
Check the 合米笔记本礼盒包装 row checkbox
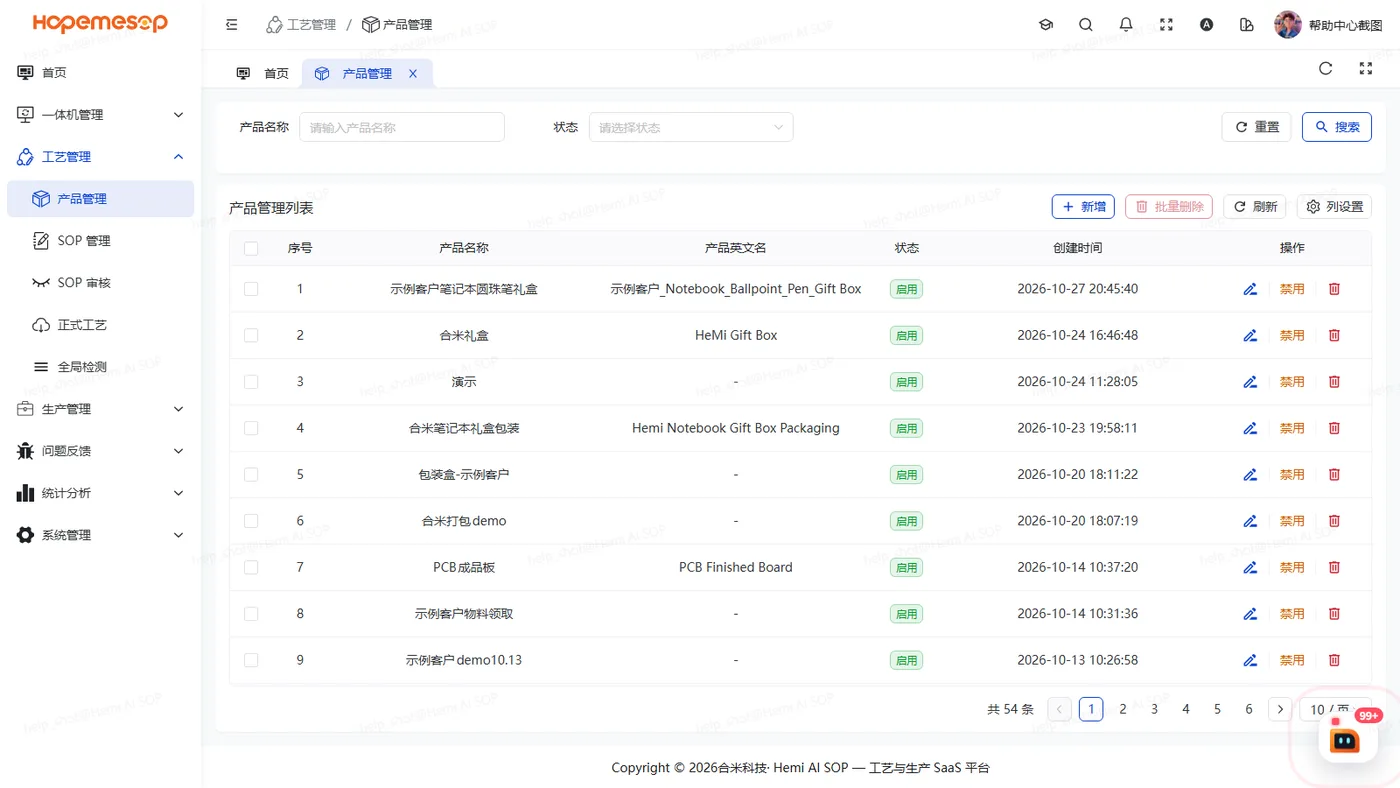[251, 428]
